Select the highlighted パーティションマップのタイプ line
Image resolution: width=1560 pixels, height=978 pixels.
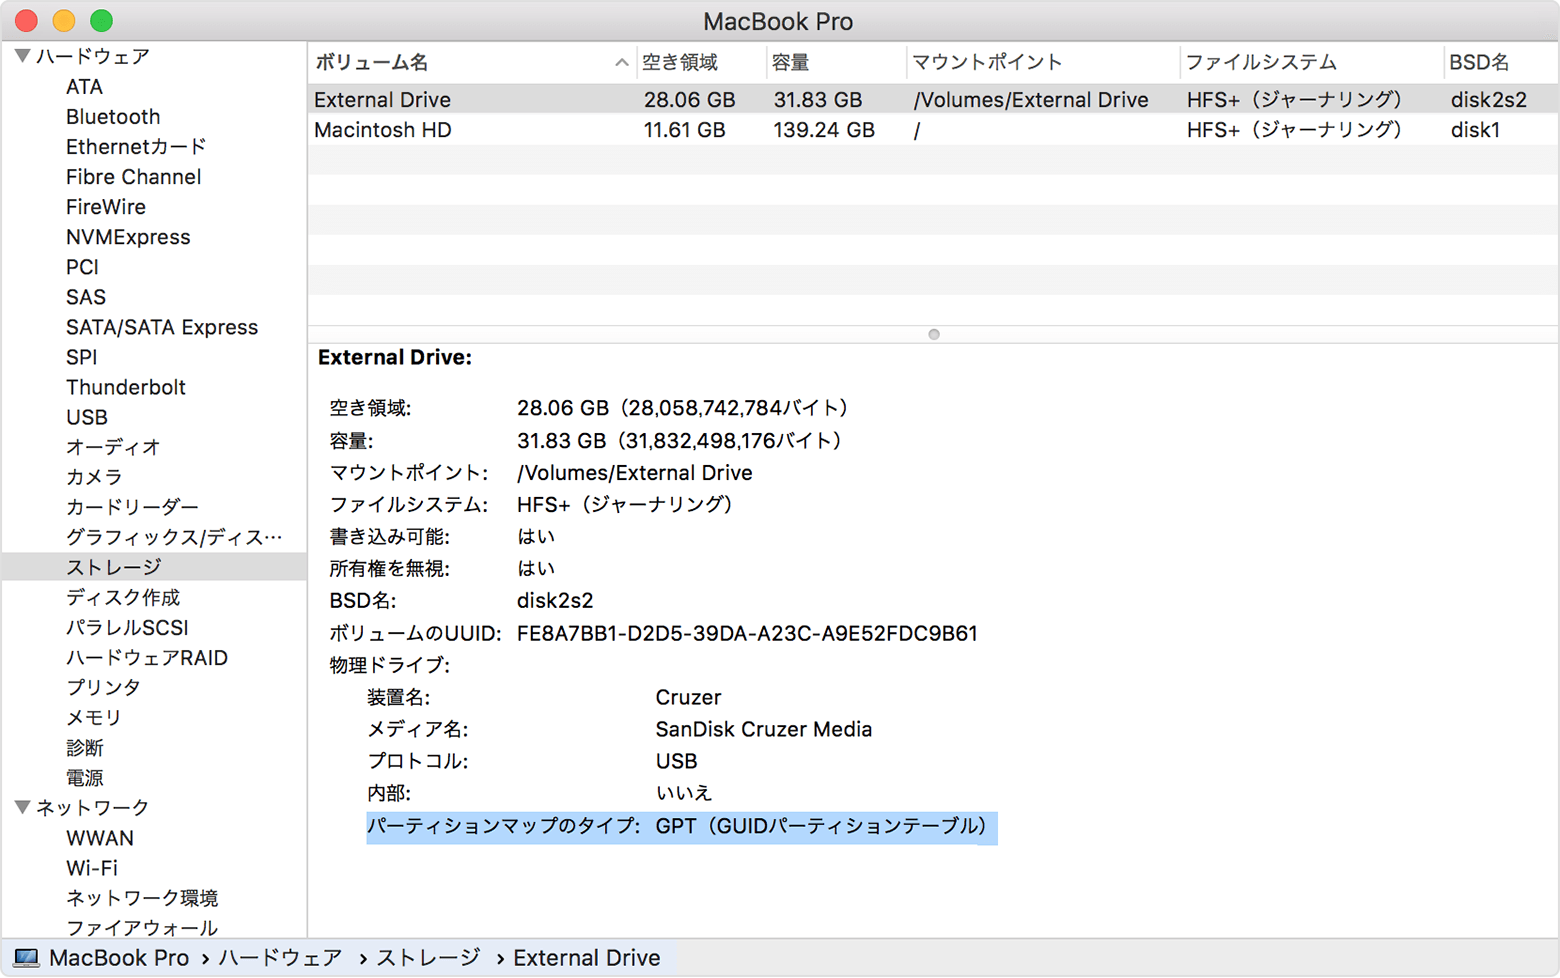(680, 826)
